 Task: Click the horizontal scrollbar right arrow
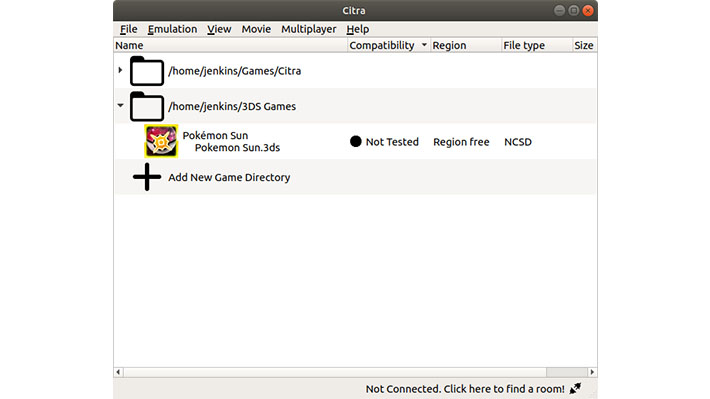click(x=592, y=372)
